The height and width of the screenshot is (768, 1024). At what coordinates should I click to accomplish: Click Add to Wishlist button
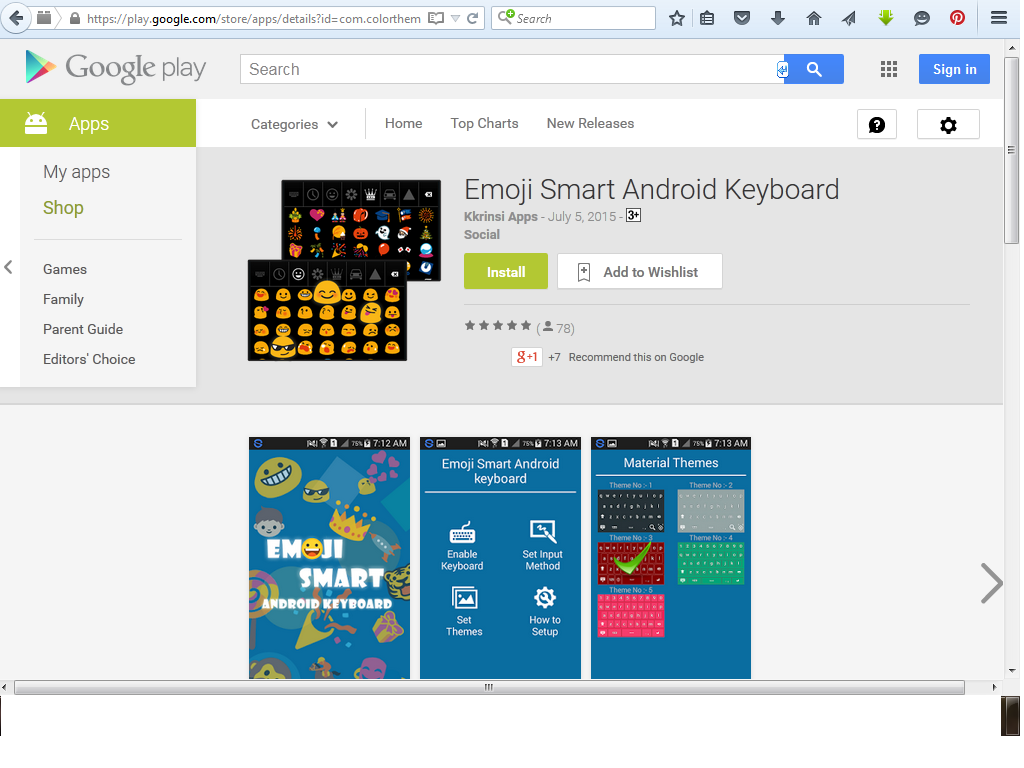click(x=639, y=272)
